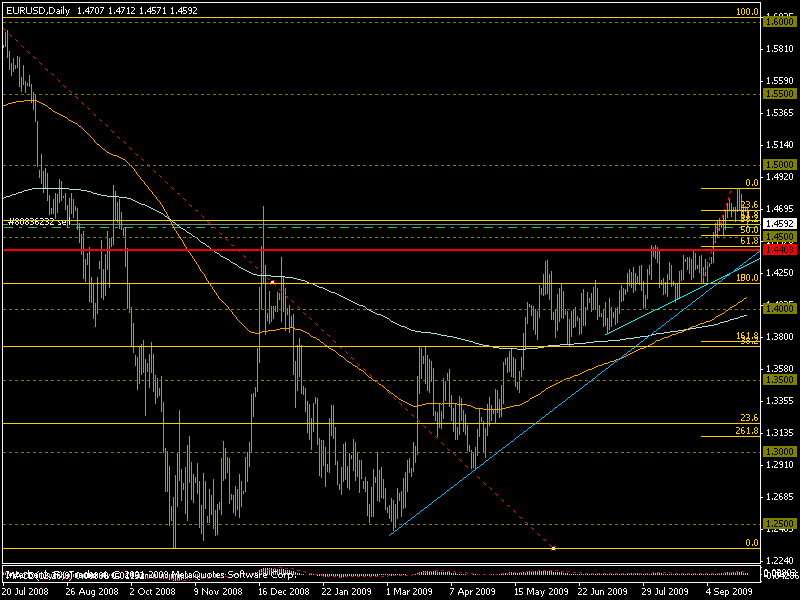Select the 261.8 Fibonacci extension label
This screenshot has width=800, height=600.
coord(747,431)
